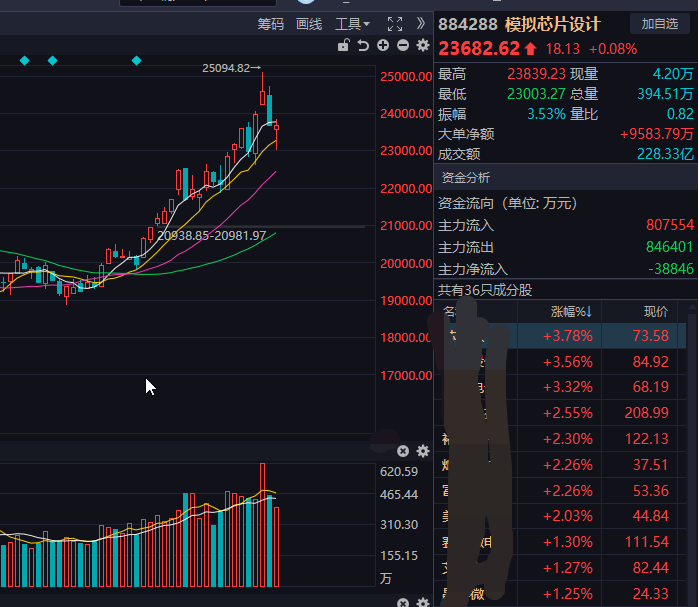This screenshot has height=607, width=699.
Task: Click the 总量 value 394.51万
Action: pyautogui.click(x=665, y=94)
